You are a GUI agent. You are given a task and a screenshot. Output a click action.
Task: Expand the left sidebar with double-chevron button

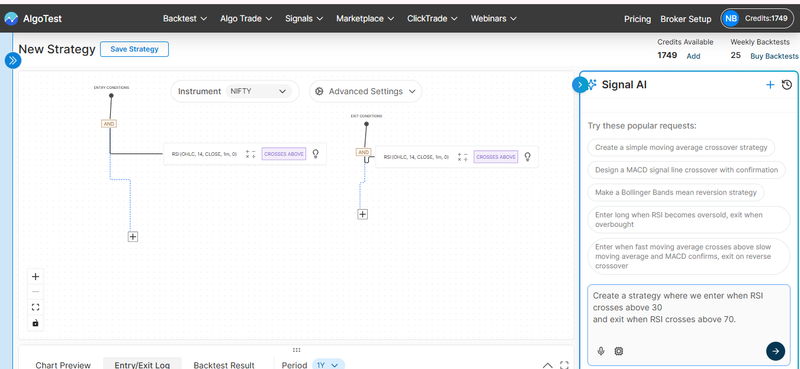pyautogui.click(x=12, y=61)
